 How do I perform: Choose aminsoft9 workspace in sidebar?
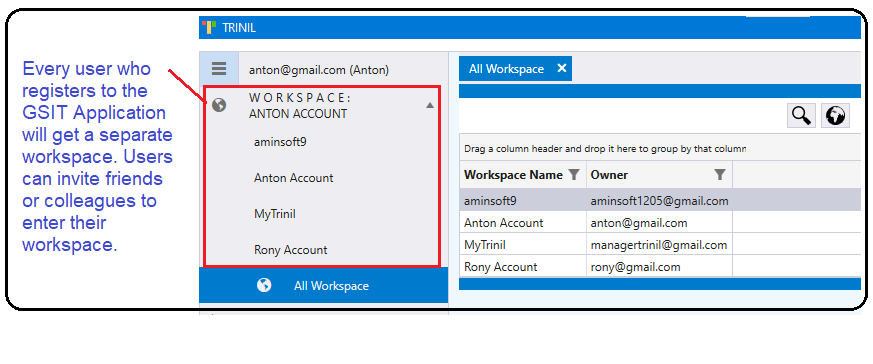[x=280, y=142]
